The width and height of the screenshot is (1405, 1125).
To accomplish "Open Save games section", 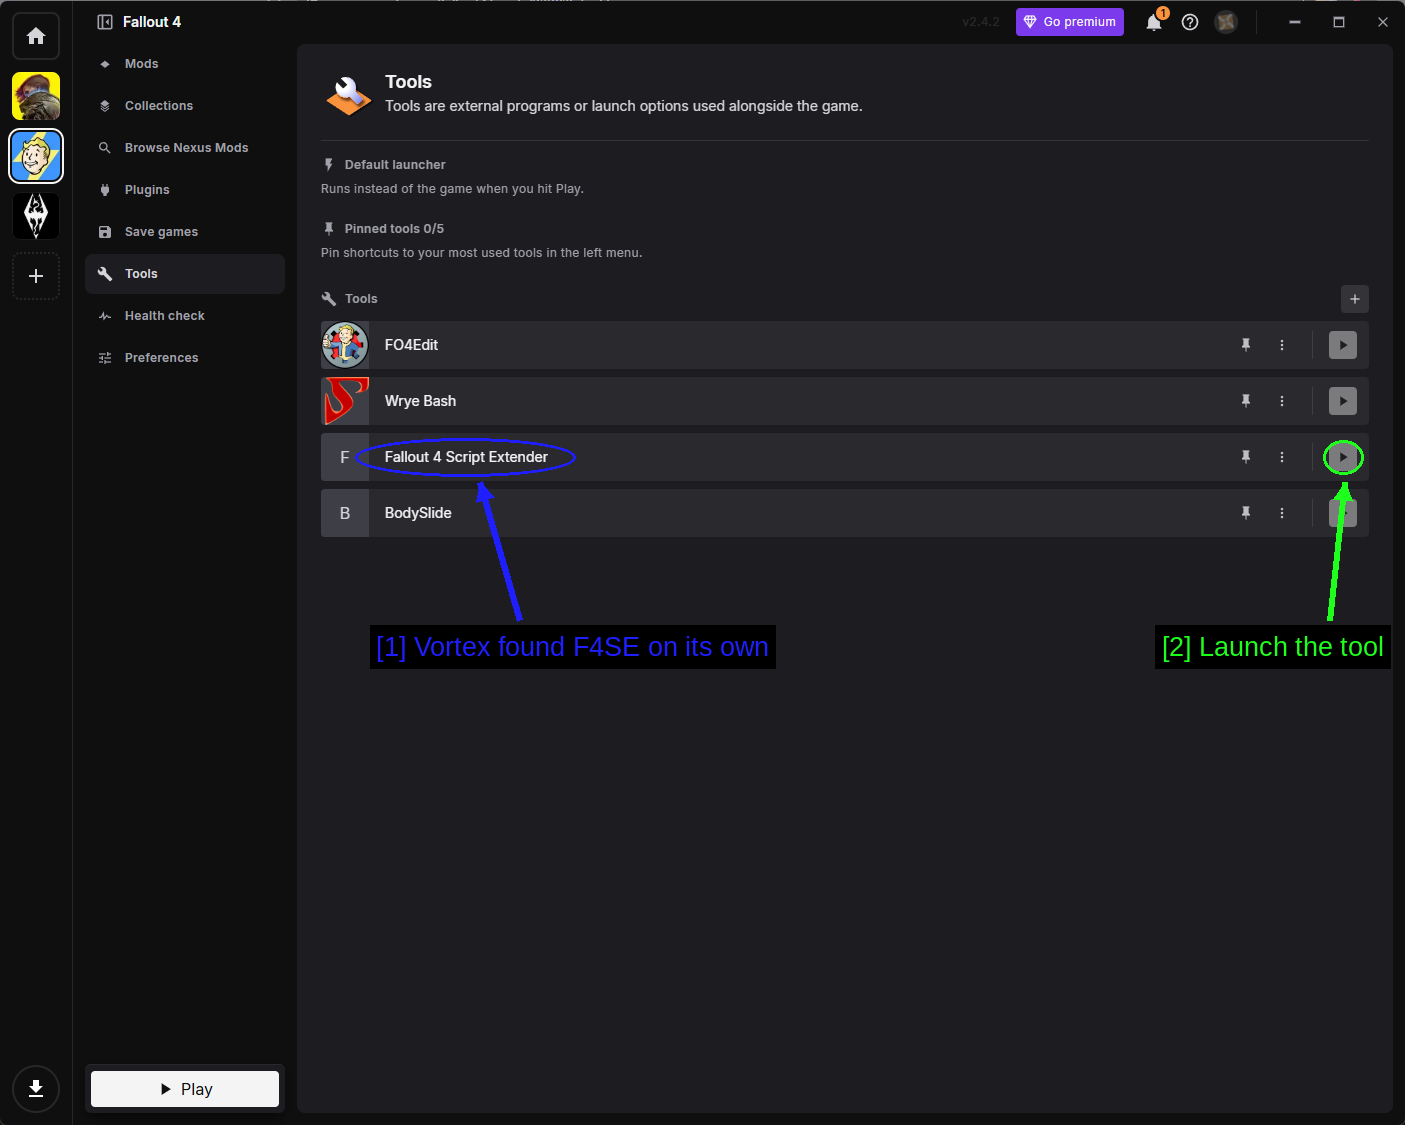I will tap(185, 232).
